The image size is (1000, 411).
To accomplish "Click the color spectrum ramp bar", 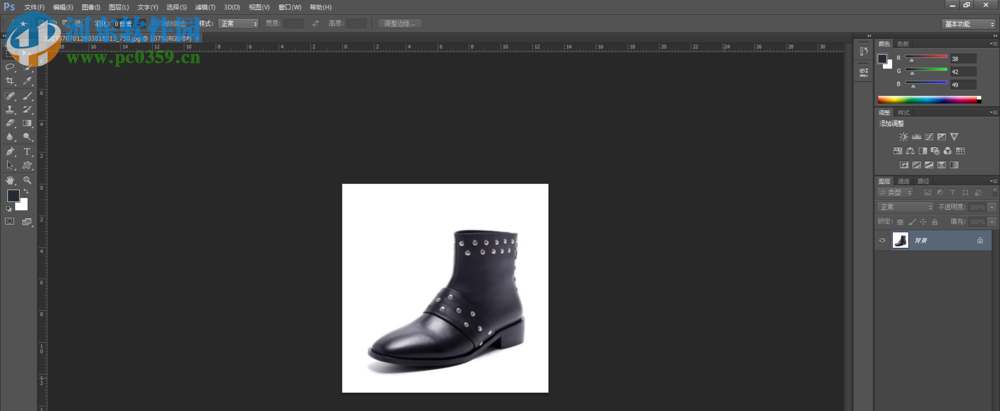I will 929,99.
